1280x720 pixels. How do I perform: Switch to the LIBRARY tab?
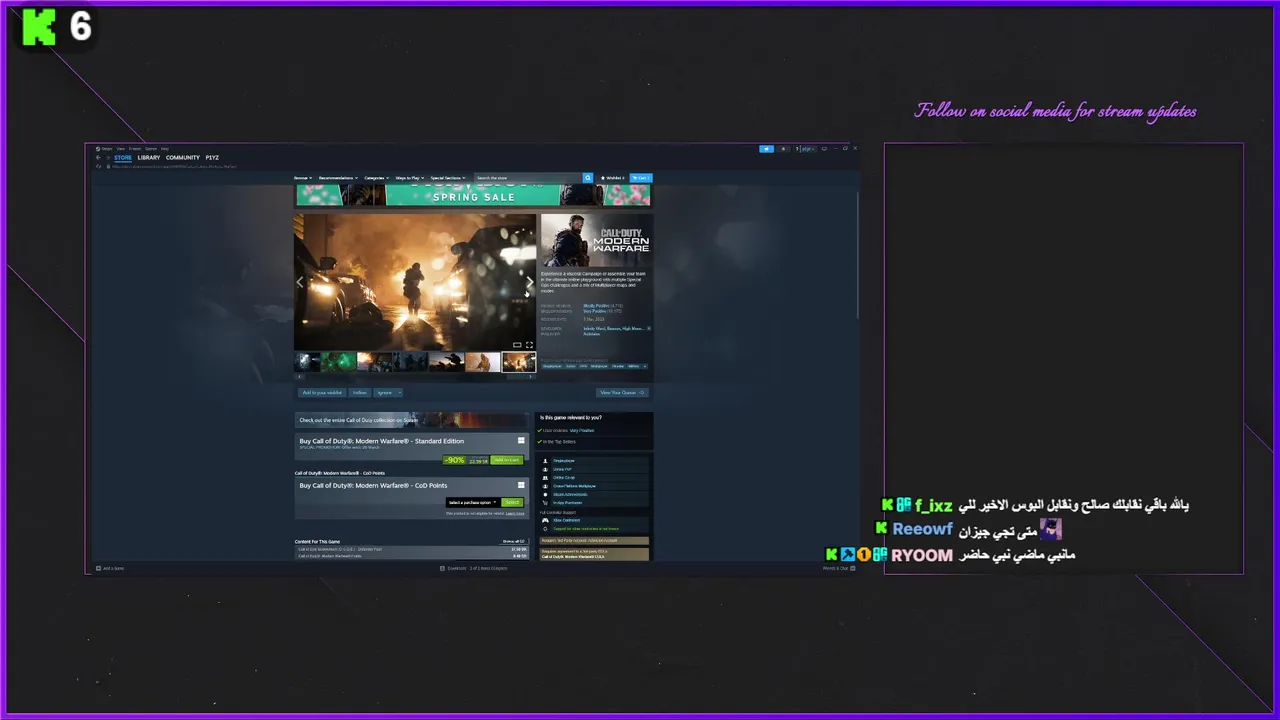pos(149,157)
